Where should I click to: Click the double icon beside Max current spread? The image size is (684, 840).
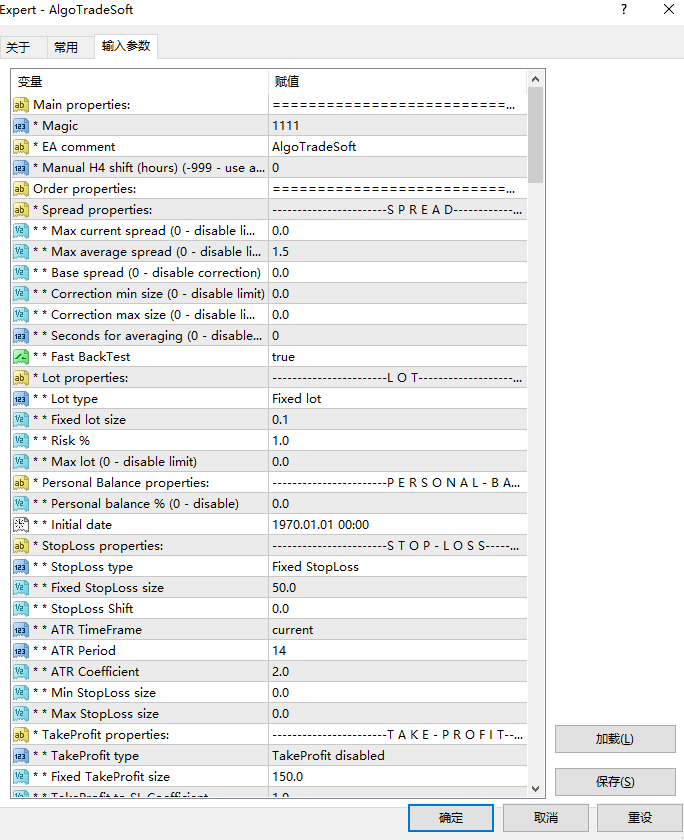[20, 231]
